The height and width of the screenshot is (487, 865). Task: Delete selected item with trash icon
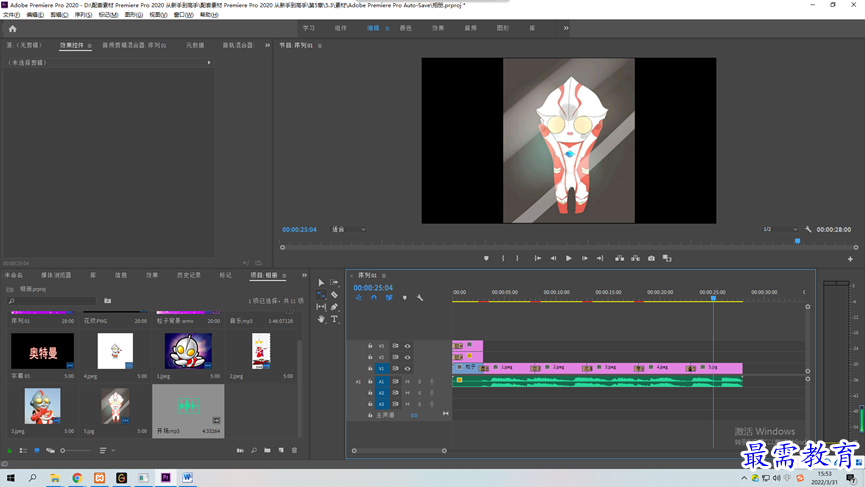(x=295, y=451)
